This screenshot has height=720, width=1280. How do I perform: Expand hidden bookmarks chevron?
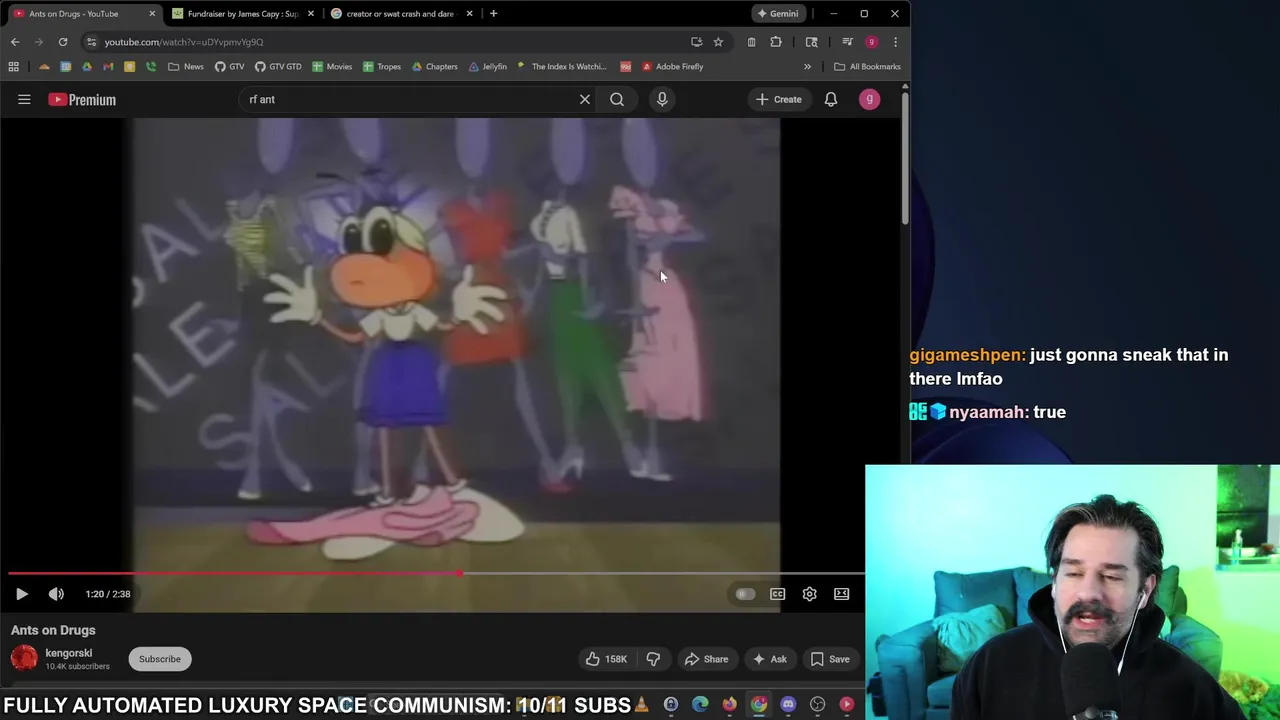point(807,67)
